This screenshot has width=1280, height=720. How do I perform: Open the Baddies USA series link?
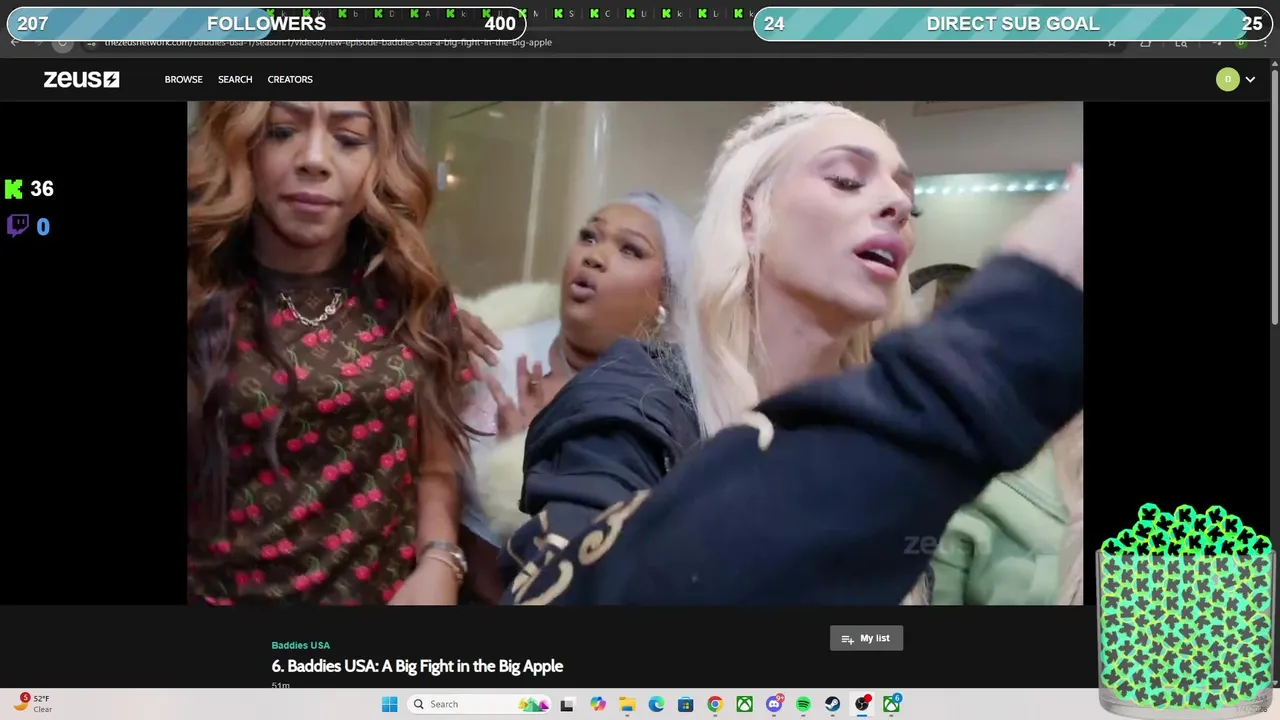(301, 645)
